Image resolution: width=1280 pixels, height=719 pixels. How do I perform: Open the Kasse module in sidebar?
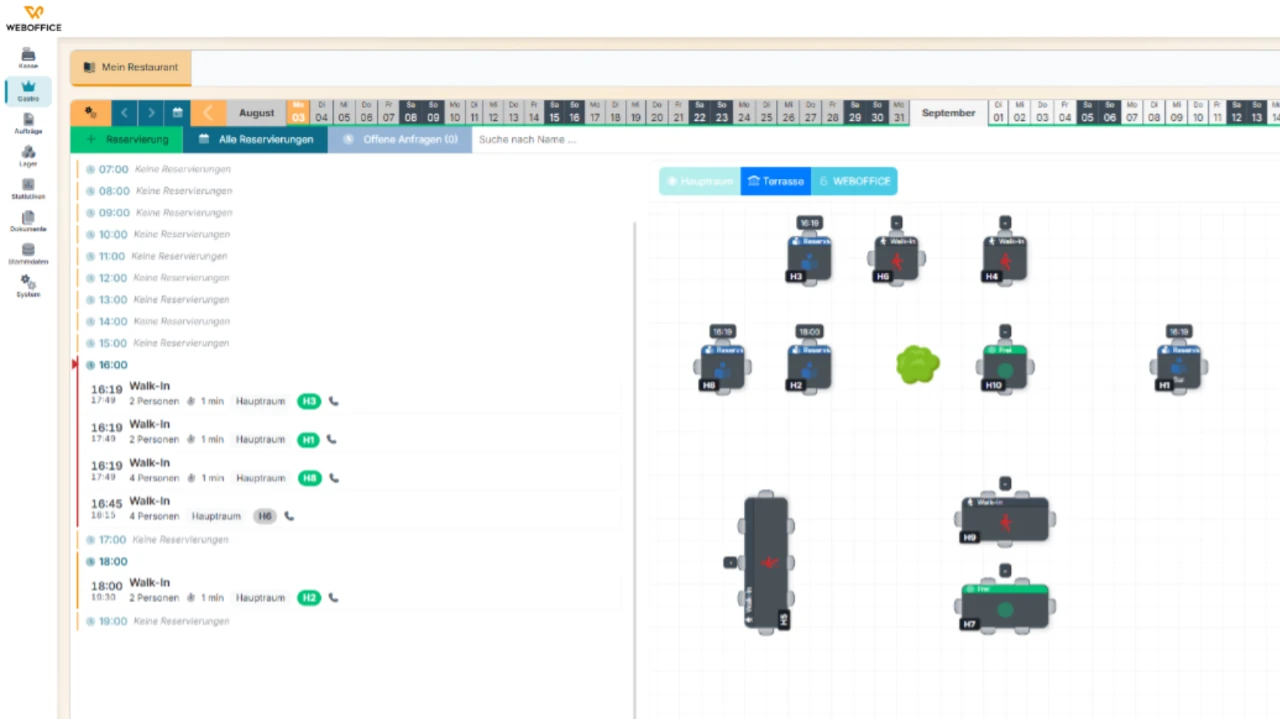pyautogui.click(x=28, y=58)
